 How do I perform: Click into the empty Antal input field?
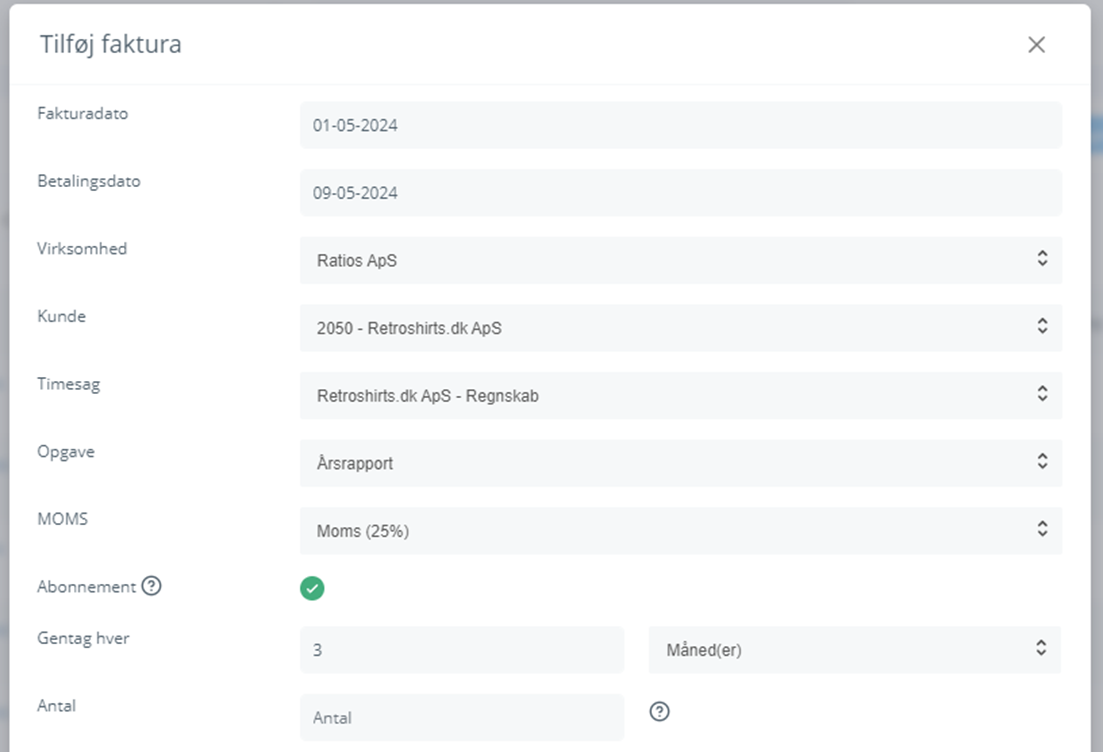click(461, 718)
